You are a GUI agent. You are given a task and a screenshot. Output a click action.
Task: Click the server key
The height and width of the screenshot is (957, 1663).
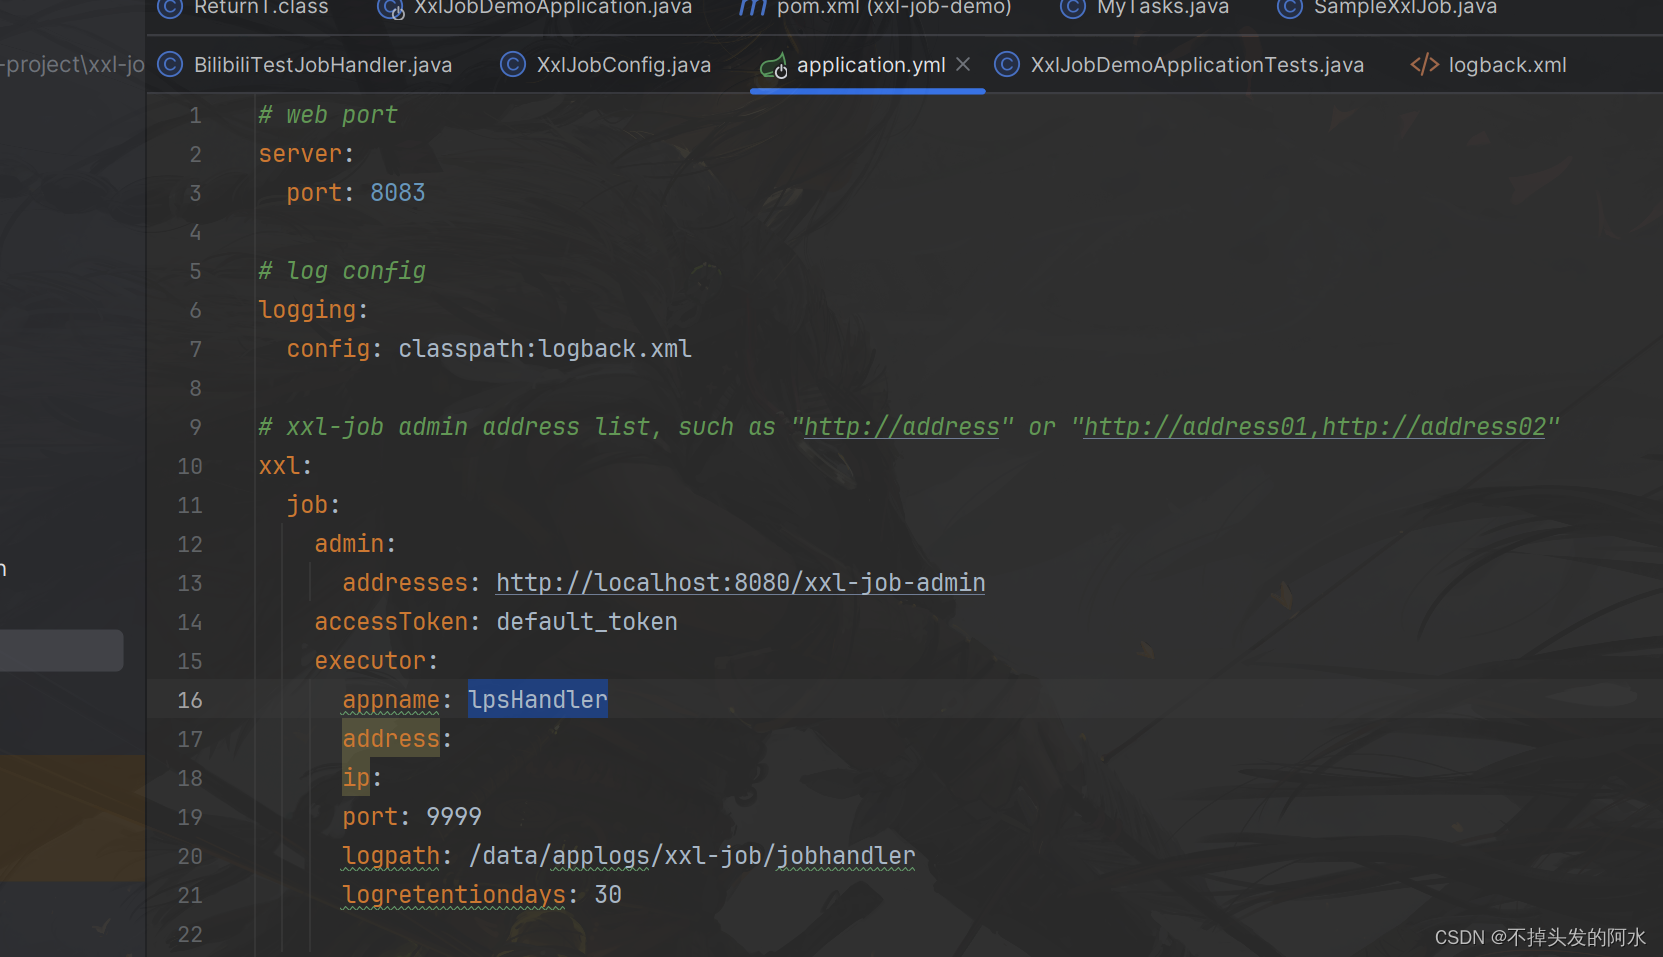click(x=300, y=154)
